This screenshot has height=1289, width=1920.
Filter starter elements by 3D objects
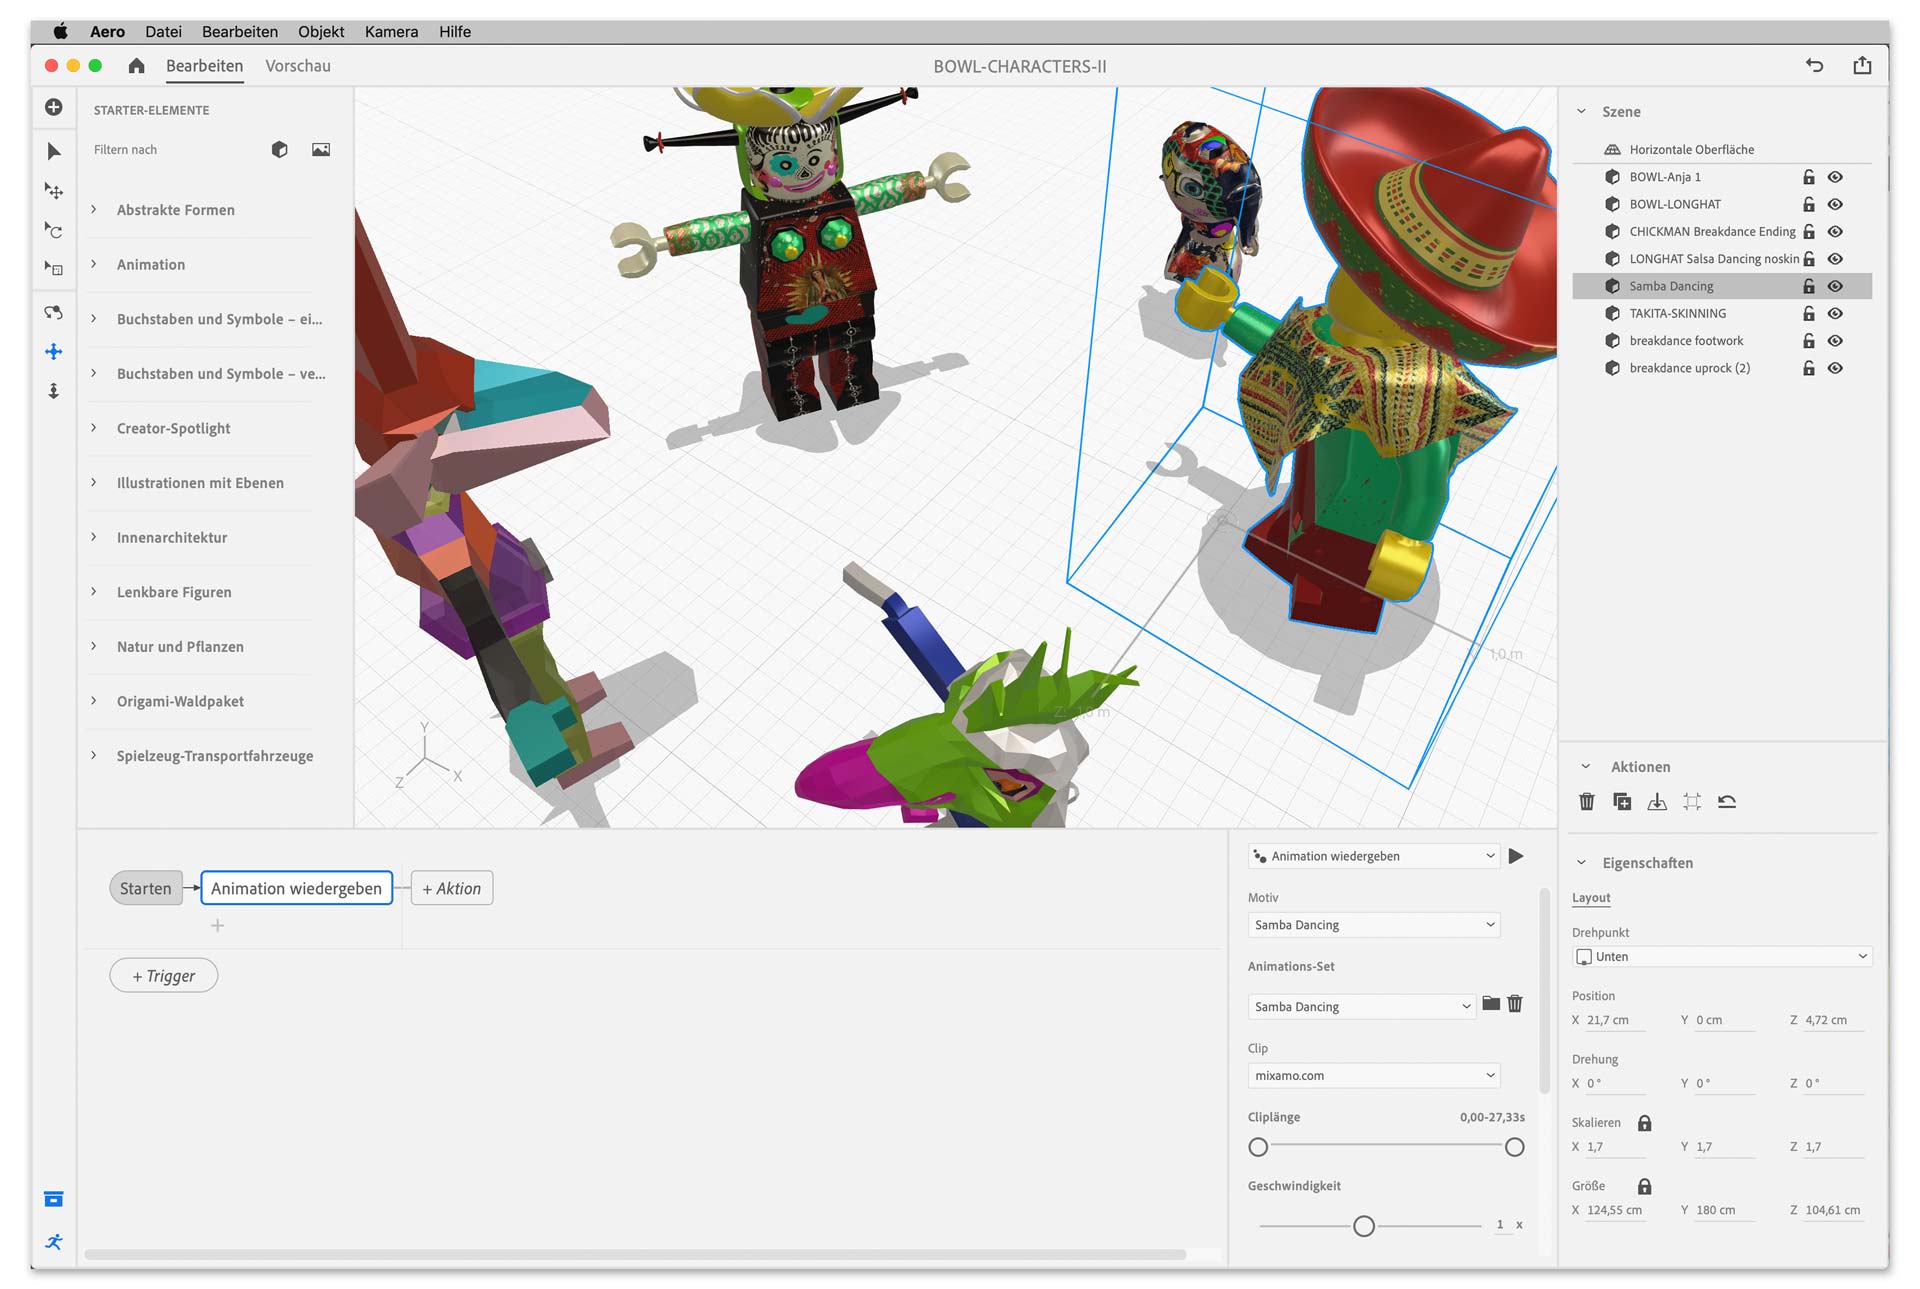click(280, 149)
